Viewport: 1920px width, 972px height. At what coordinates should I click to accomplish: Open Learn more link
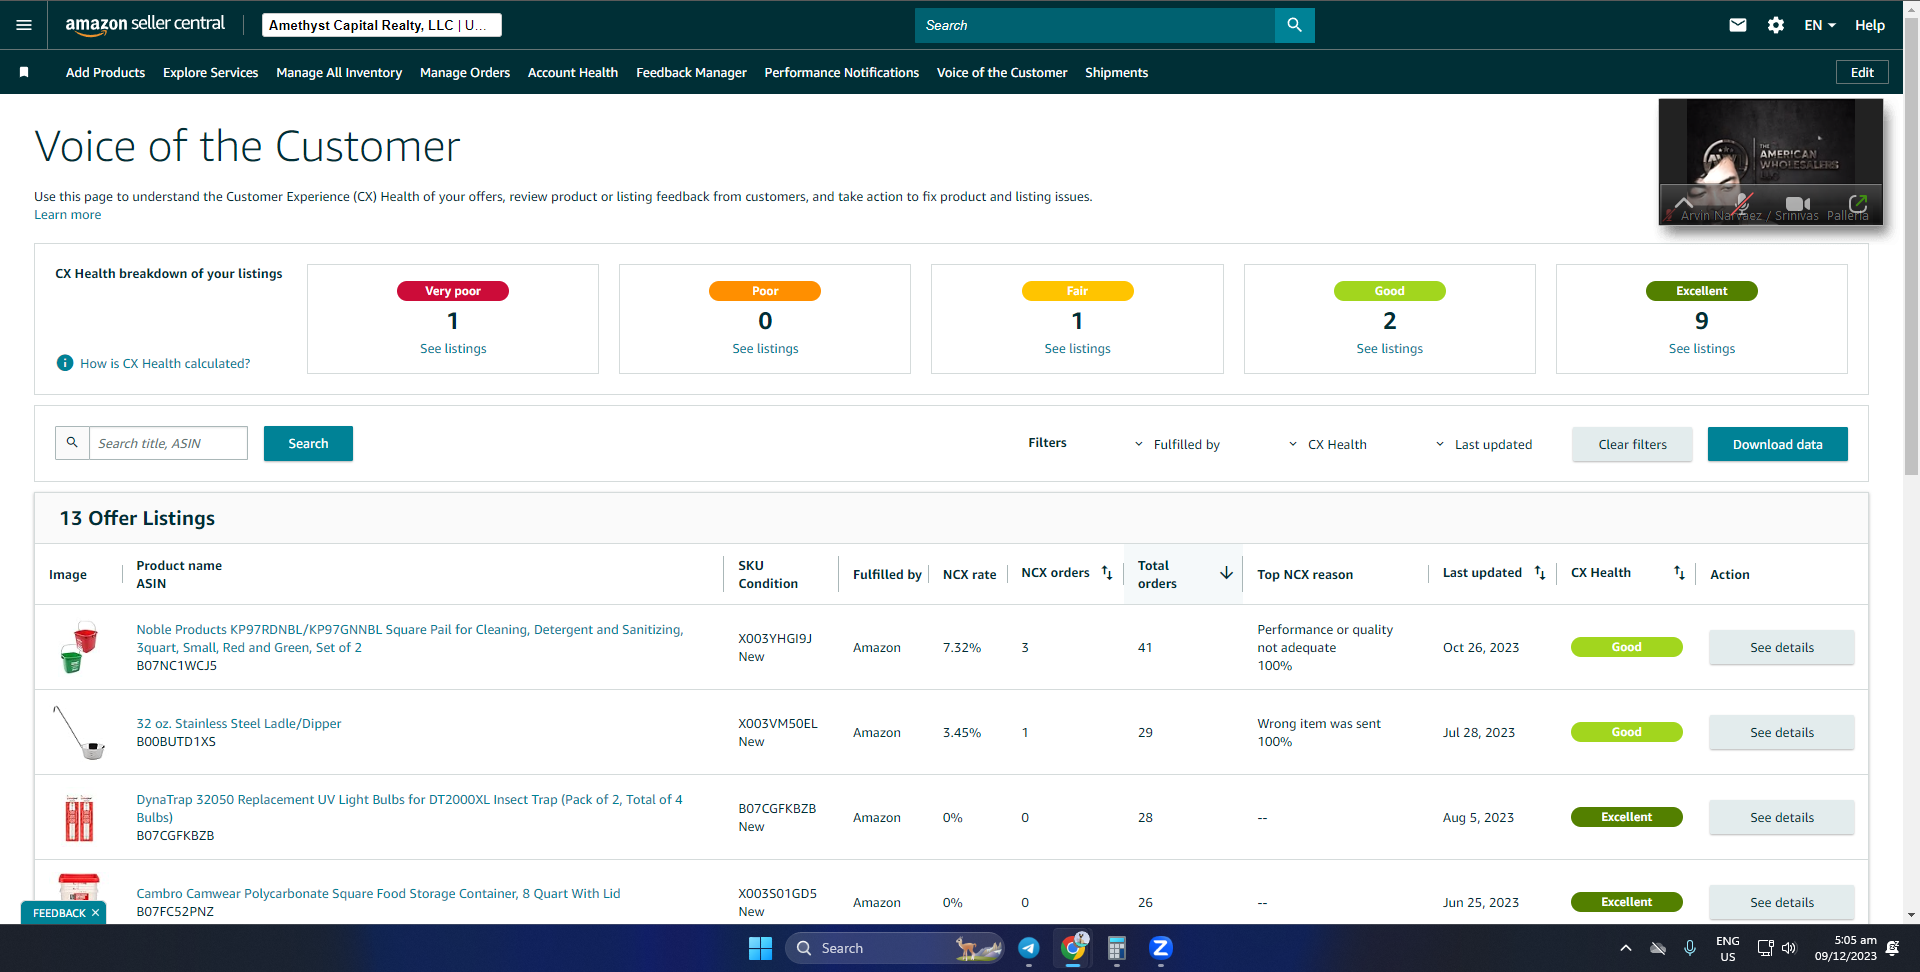point(67,214)
